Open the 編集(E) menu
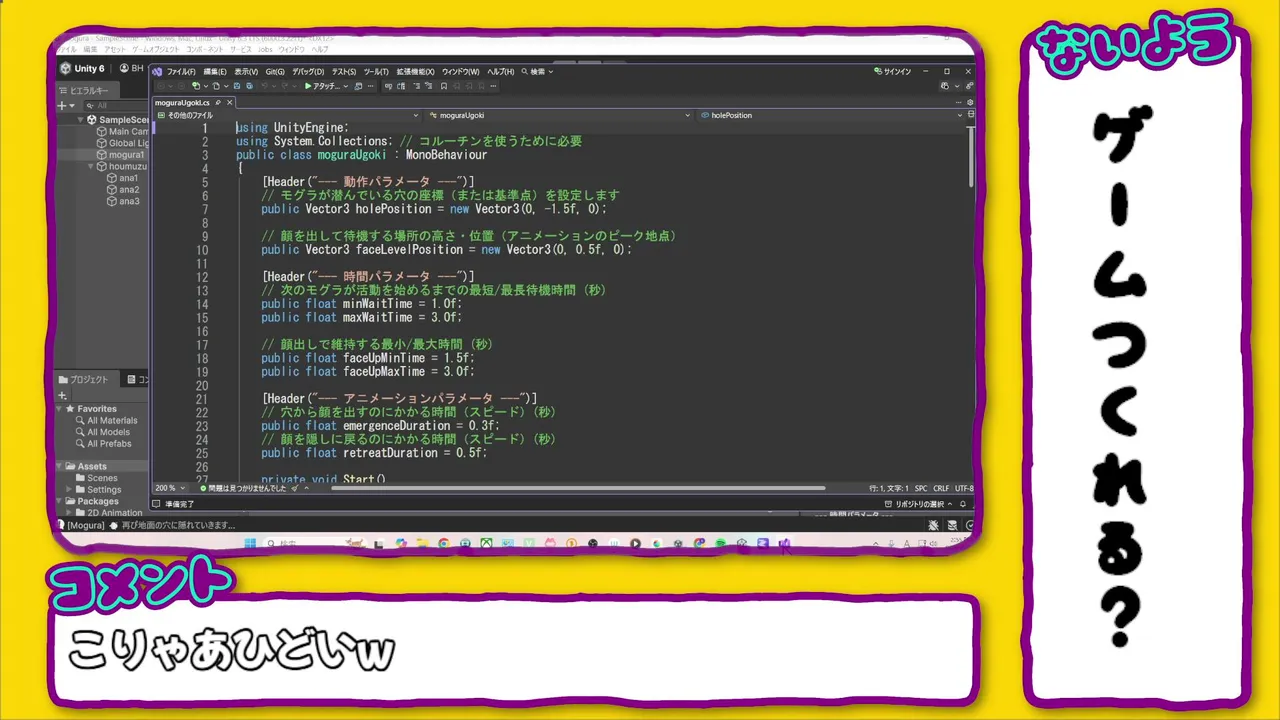 tap(216, 72)
